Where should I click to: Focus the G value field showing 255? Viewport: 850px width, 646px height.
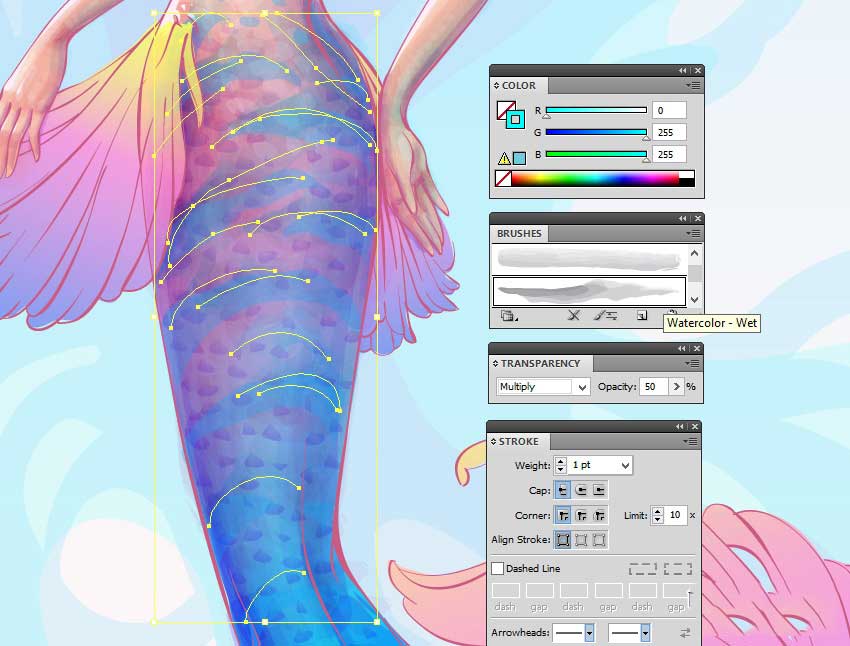pyautogui.click(x=669, y=132)
